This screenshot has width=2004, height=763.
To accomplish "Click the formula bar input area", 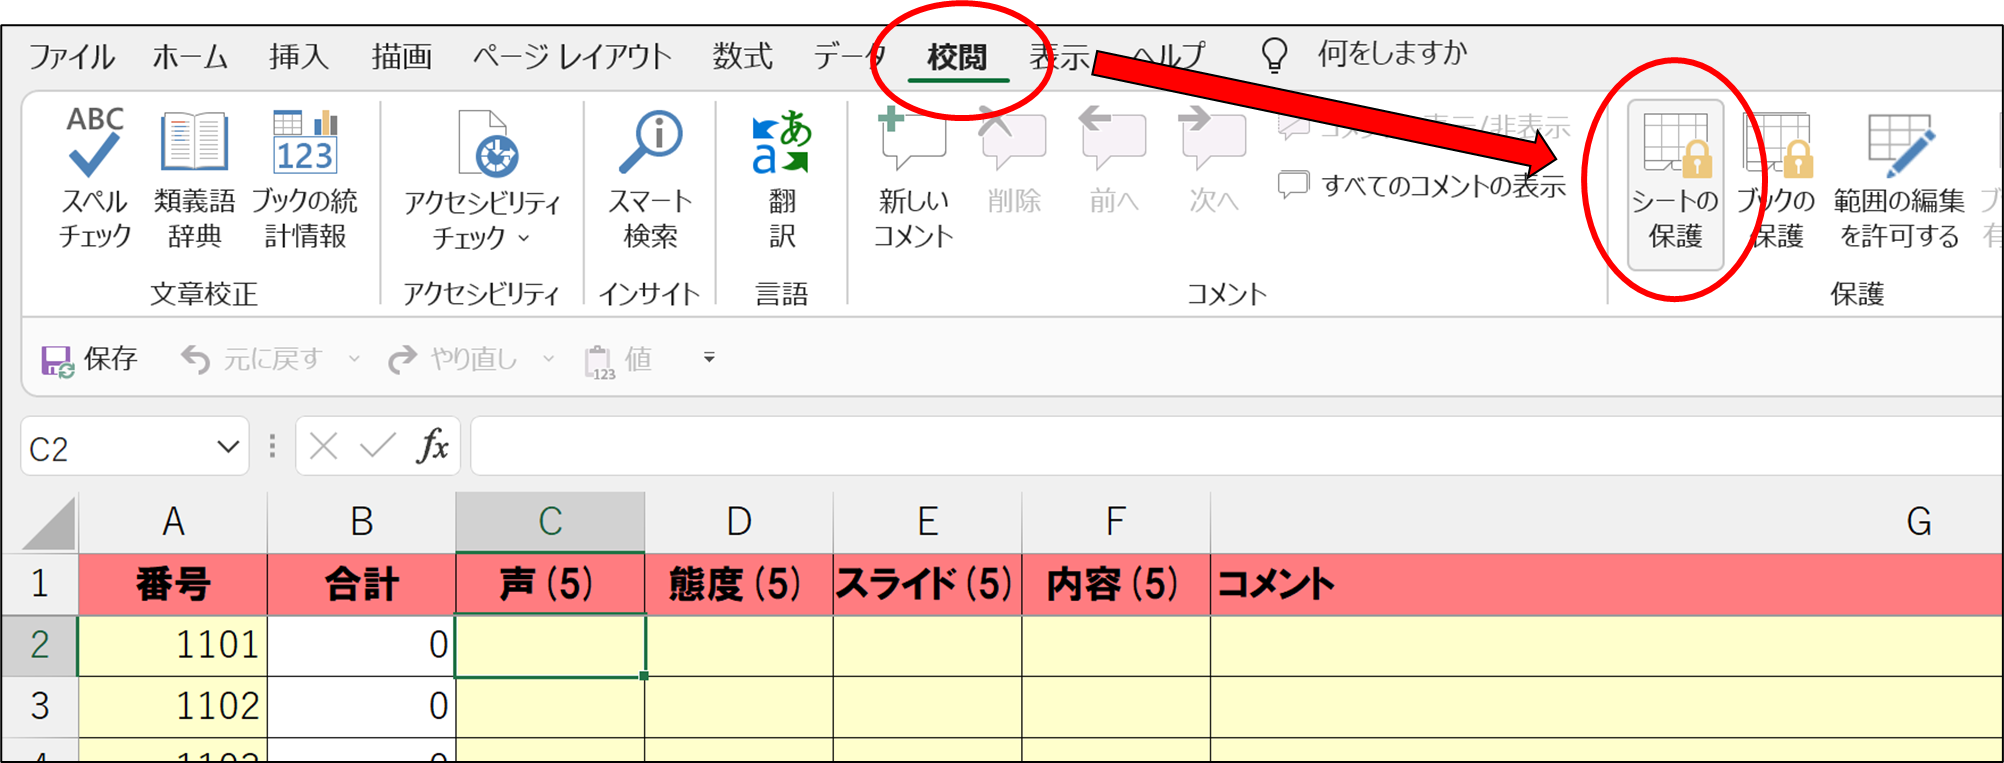I will tap(1236, 446).
